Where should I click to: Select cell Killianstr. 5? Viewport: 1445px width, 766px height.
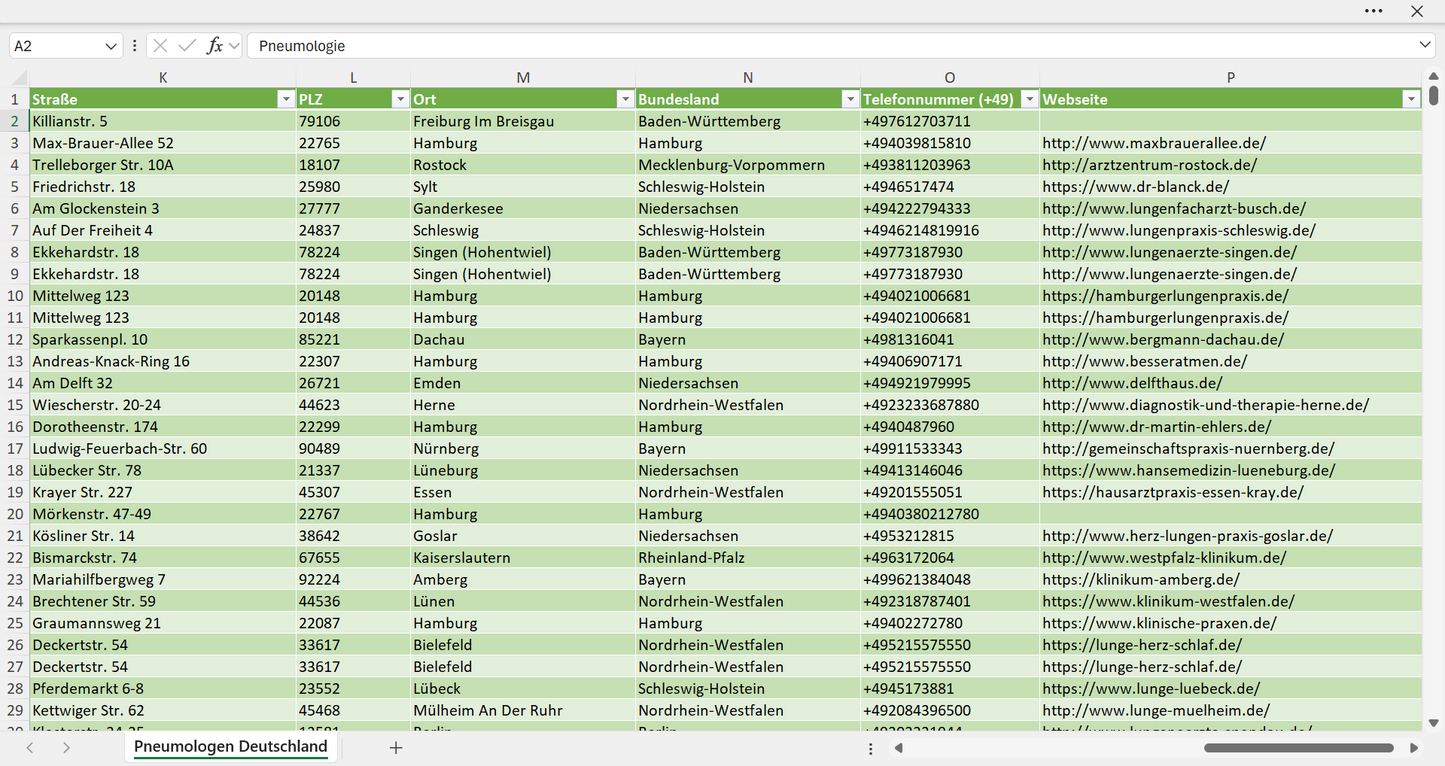click(163, 121)
